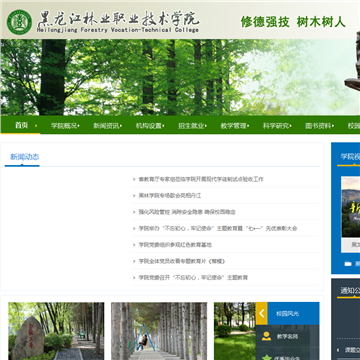Select the 通知公告 panel tab

(350, 291)
